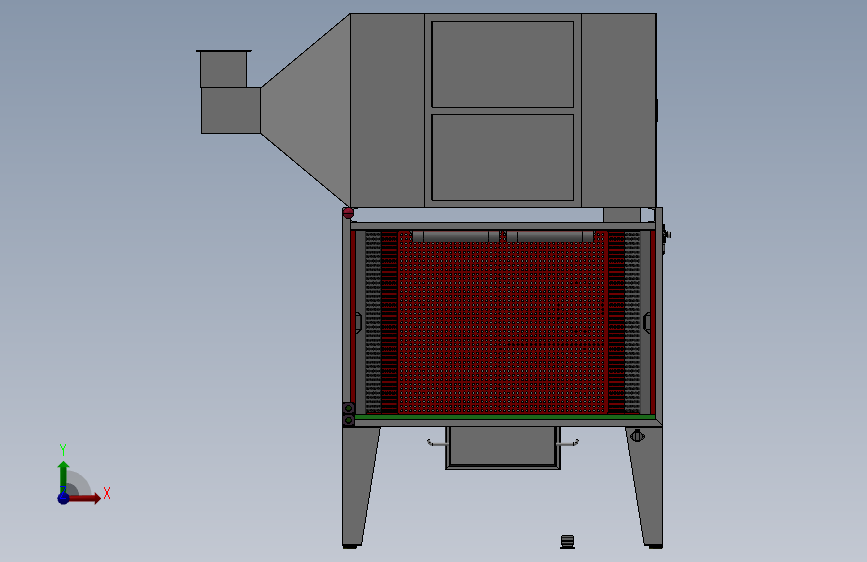The width and height of the screenshot is (867, 562).
Task: Select the red perforated screen panel
Action: (503, 322)
